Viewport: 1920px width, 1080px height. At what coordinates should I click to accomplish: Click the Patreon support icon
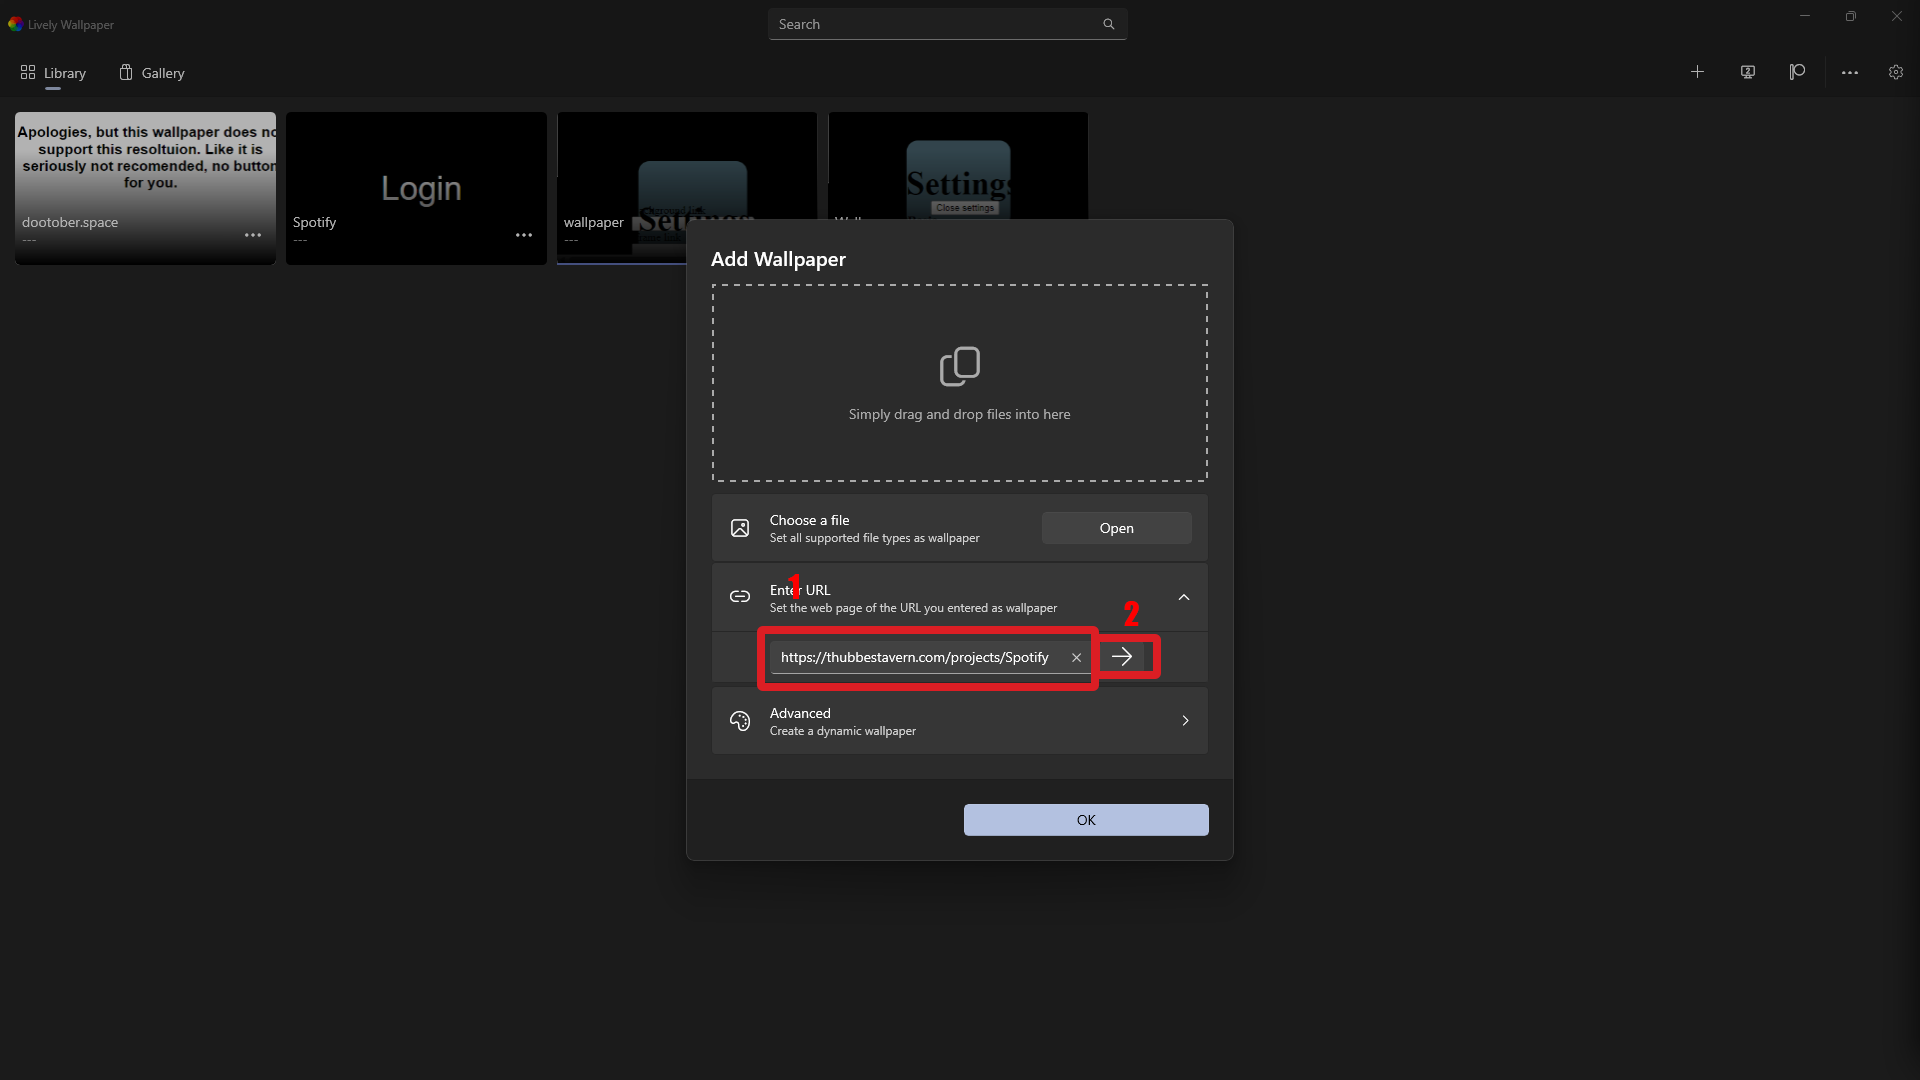[x=1796, y=72]
